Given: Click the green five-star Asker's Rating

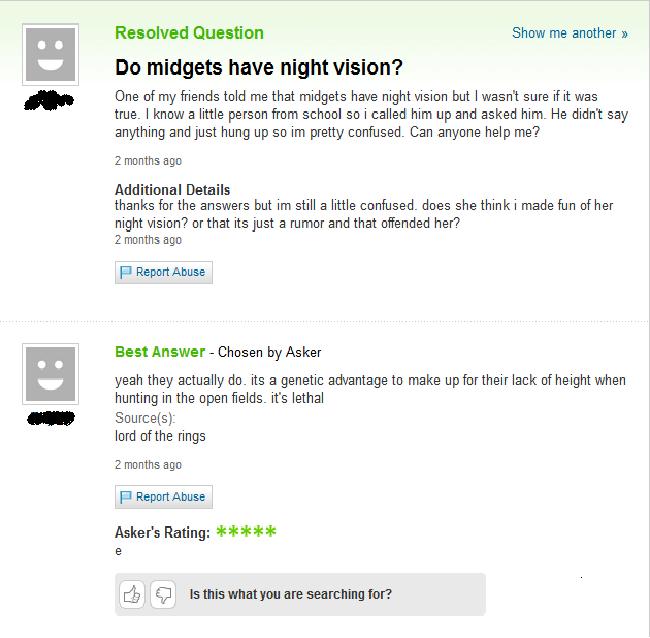Looking at the screenshot, I should coord(246,531).
